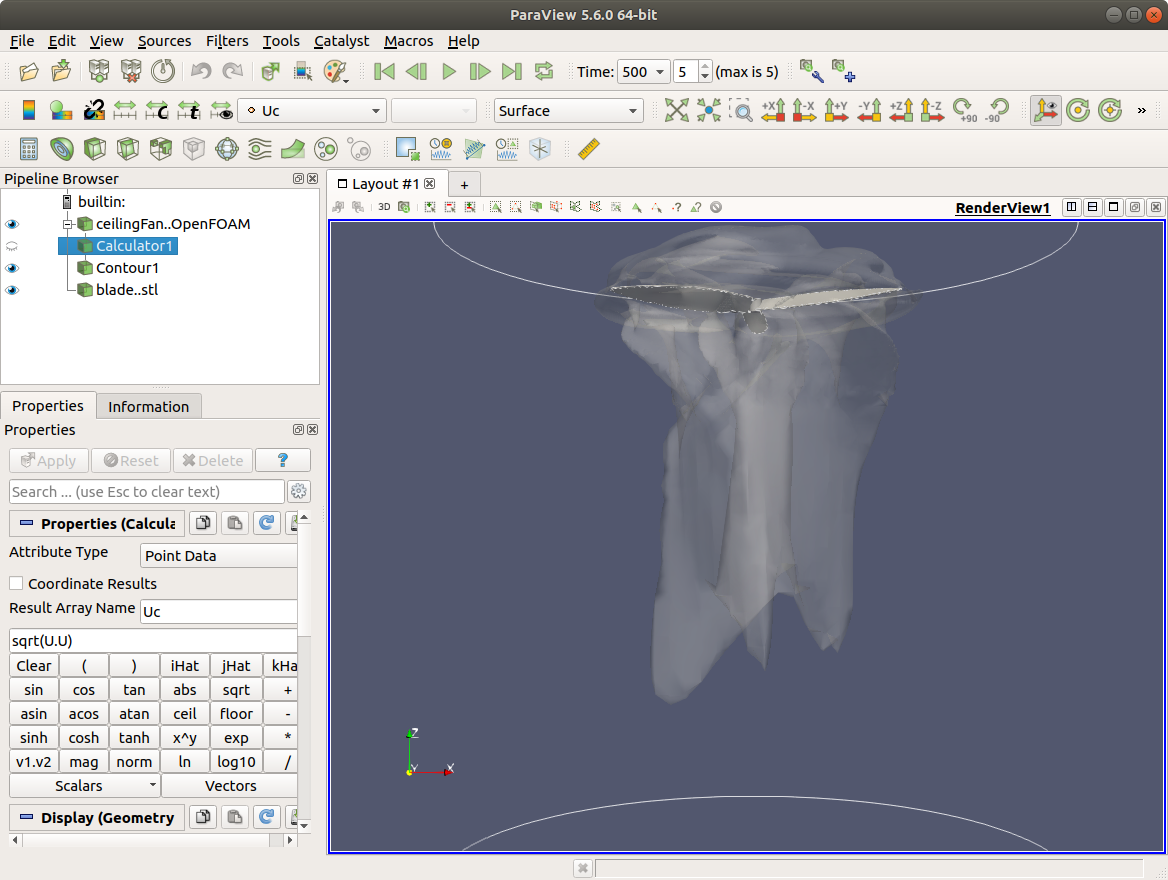Open the Uc coloring array dropdown
1168x880 pixels.
click(x=312, y=111)
